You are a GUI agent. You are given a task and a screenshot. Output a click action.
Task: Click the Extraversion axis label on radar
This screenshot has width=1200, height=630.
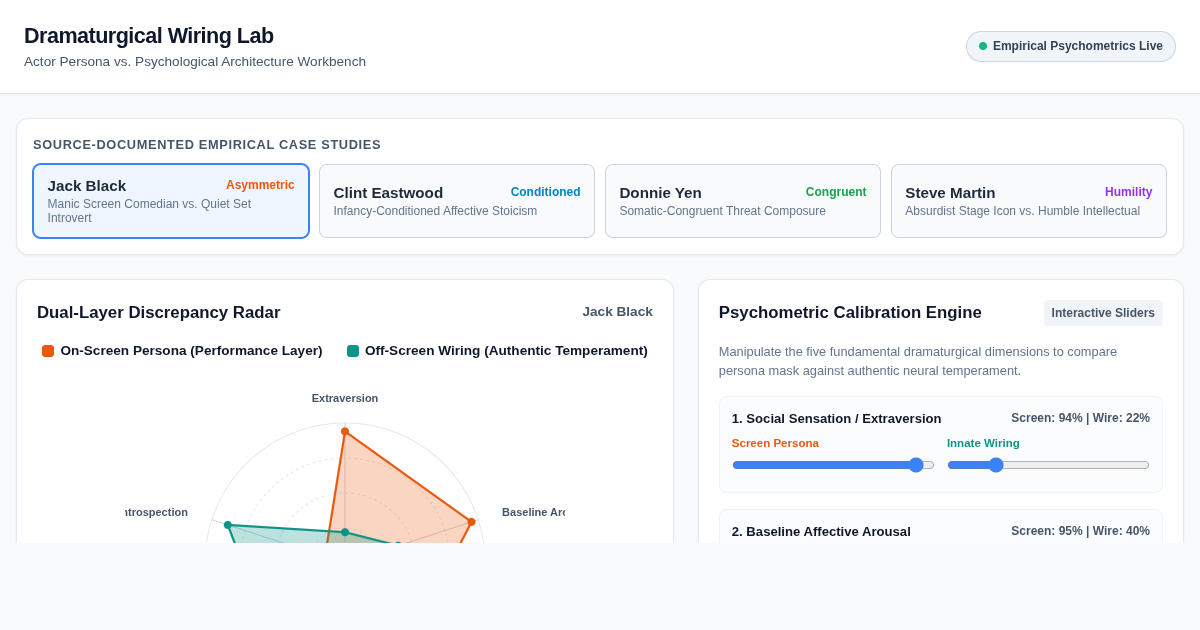[345, 398]
